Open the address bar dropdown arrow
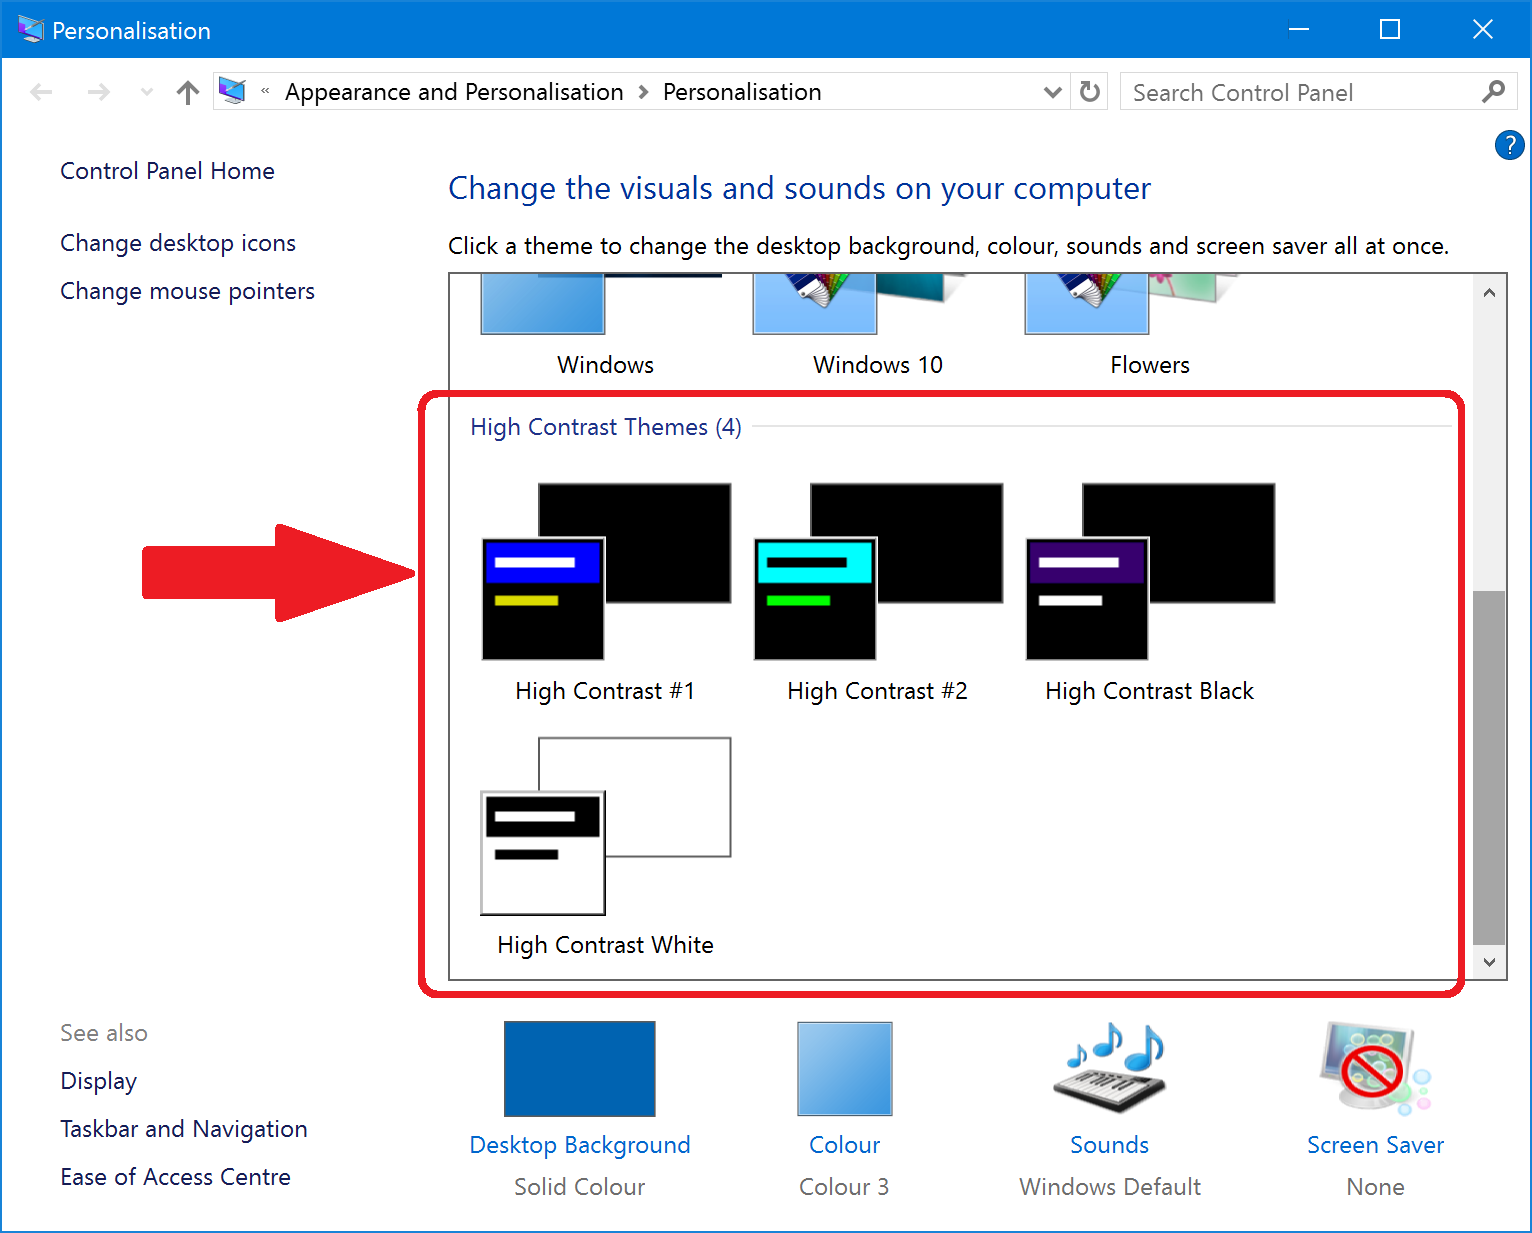 [1052, 91]
